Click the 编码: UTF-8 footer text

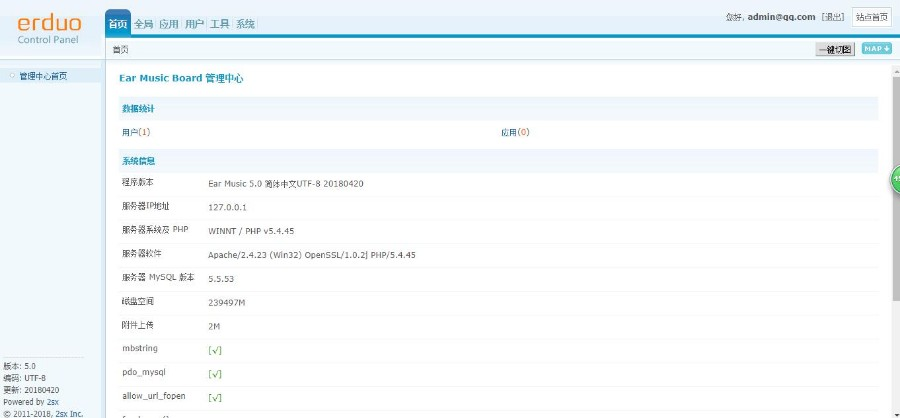[x=25, y=378]
